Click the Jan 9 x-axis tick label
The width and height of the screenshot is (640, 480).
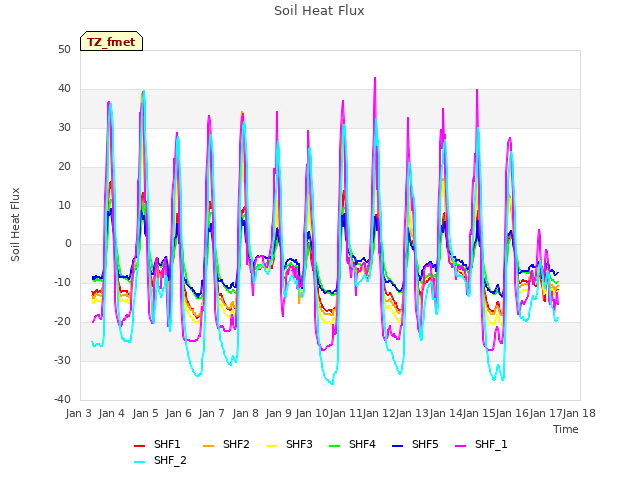pos(278,413)
